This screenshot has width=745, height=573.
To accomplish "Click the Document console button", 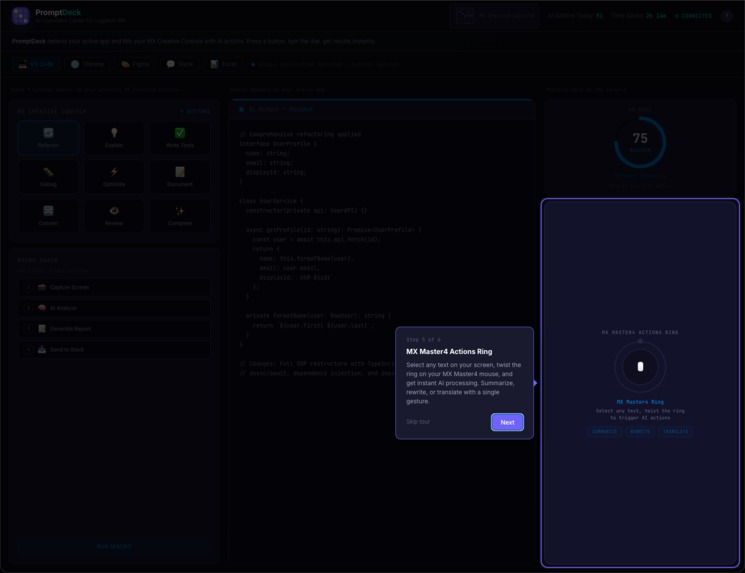I will pyautogui.click(x=180, y=177).
